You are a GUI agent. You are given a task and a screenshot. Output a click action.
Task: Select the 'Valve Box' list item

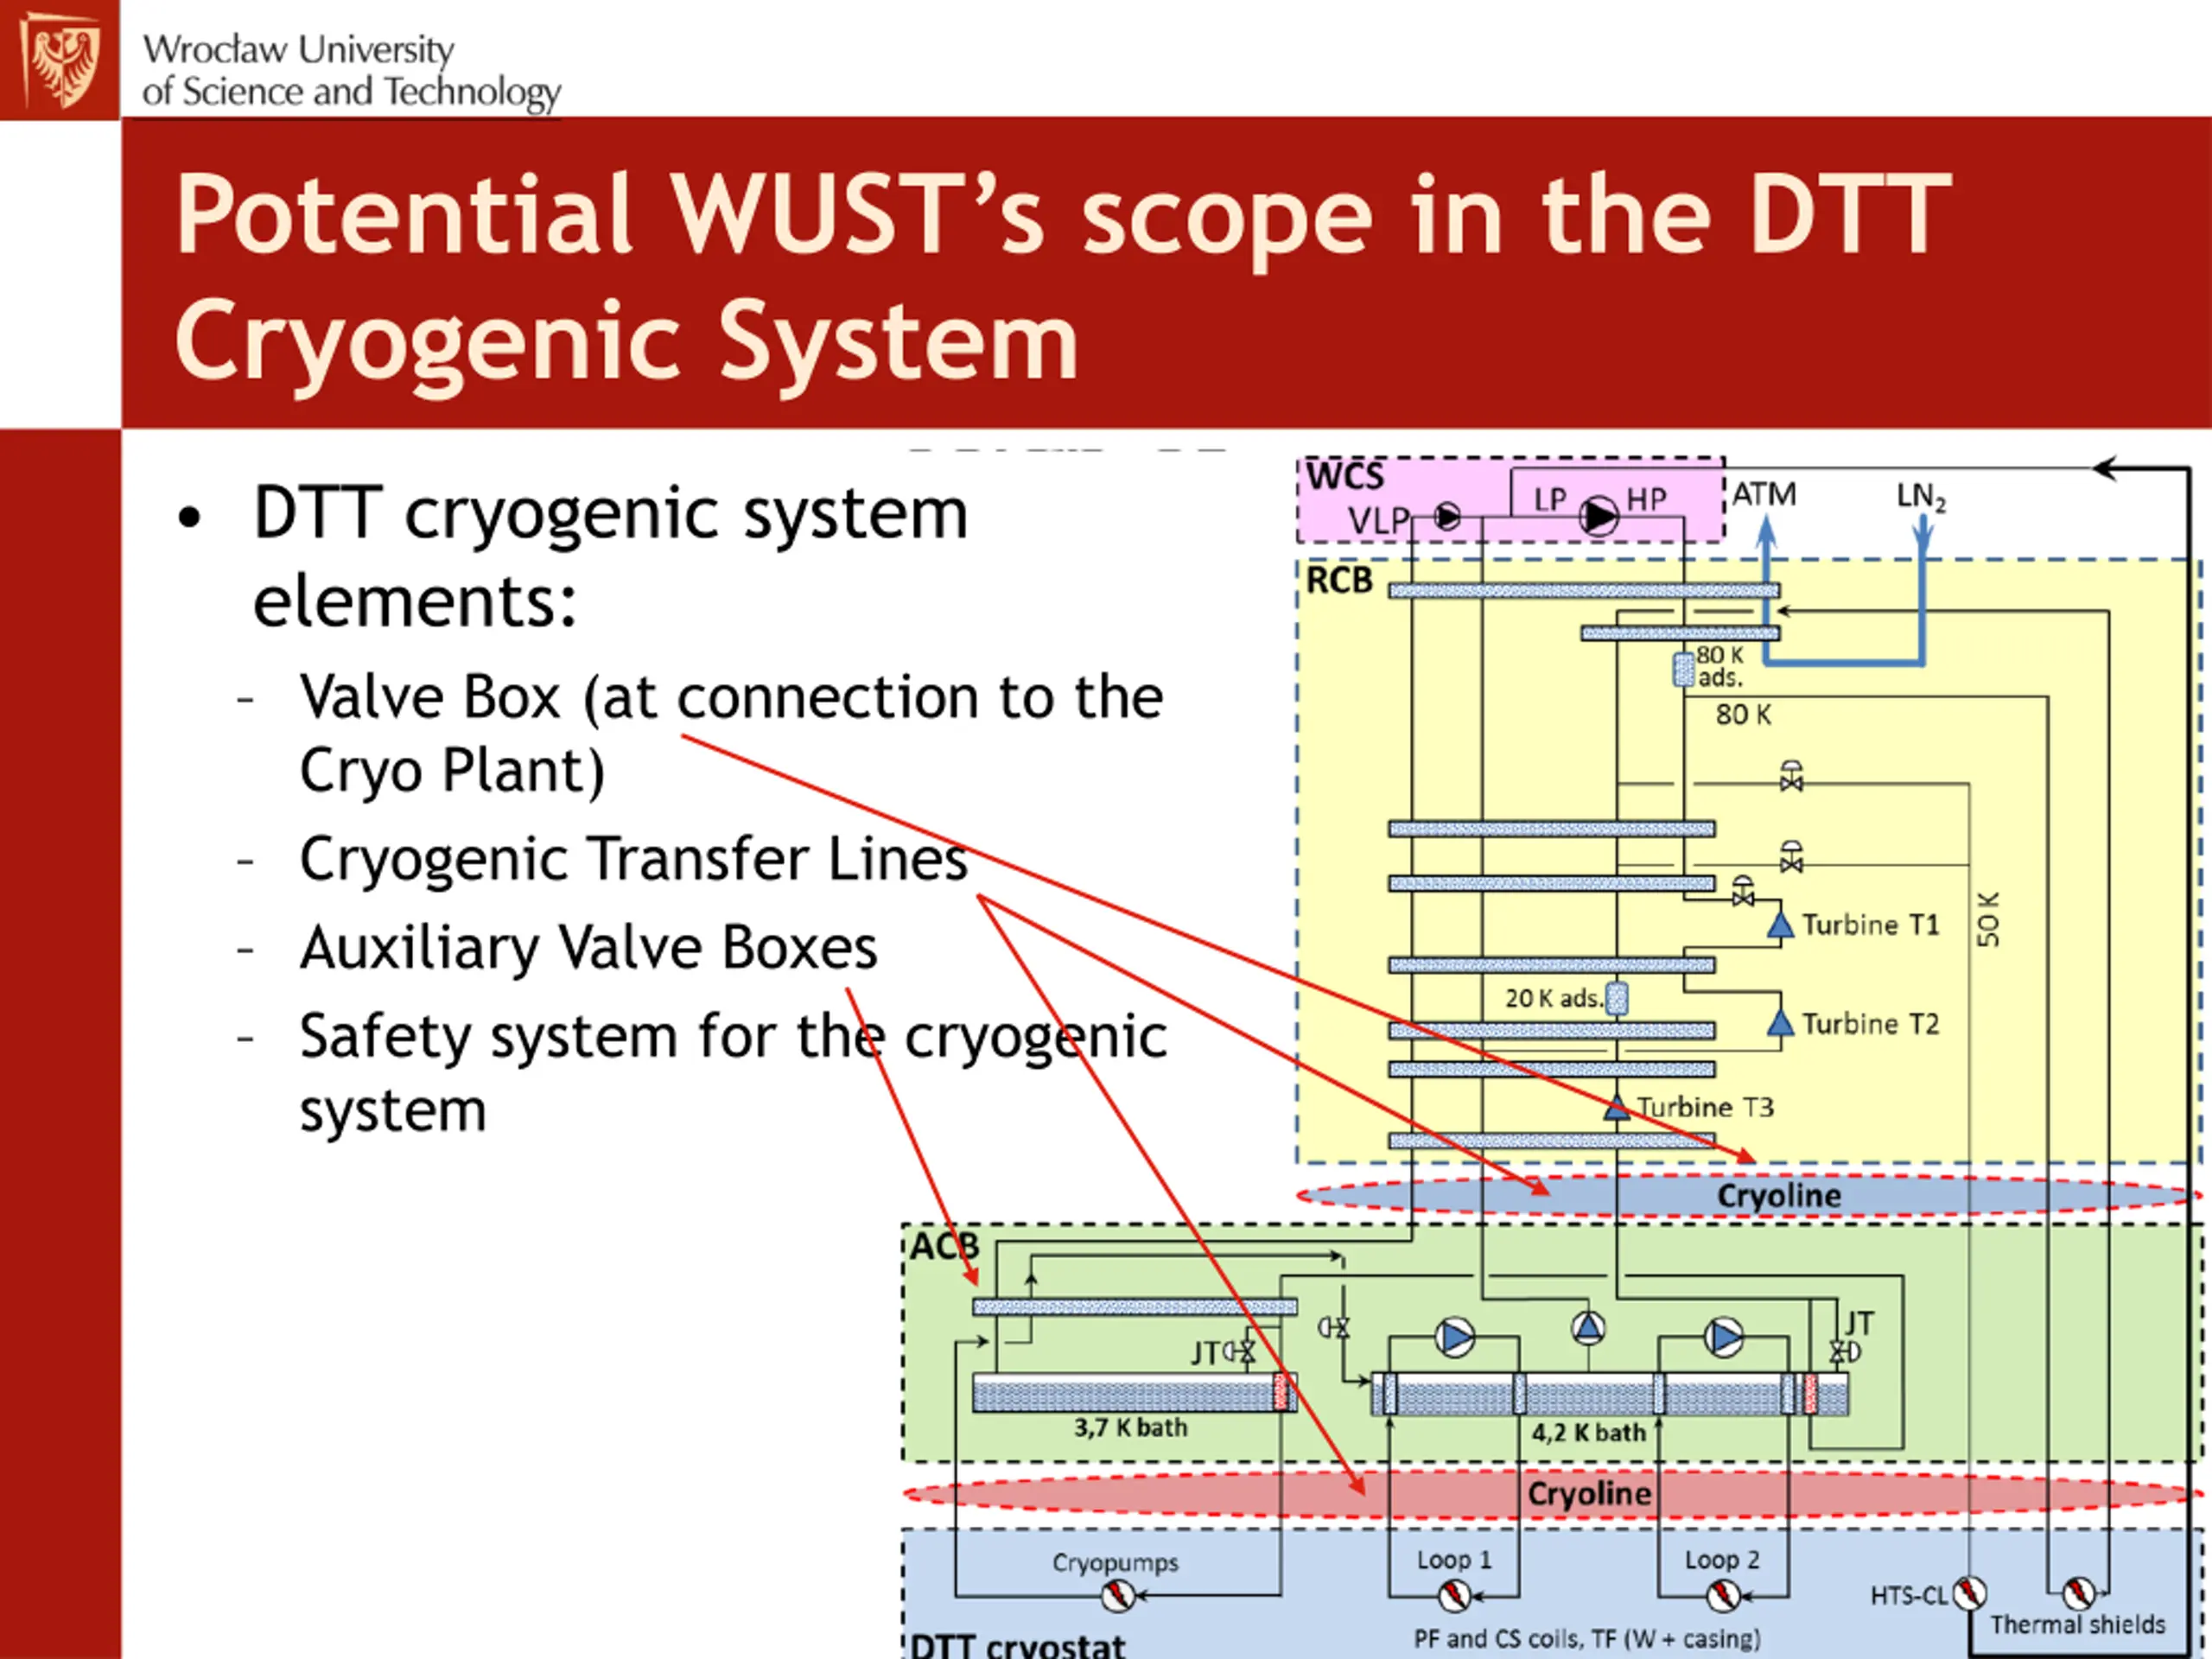[x=732, y=733]
